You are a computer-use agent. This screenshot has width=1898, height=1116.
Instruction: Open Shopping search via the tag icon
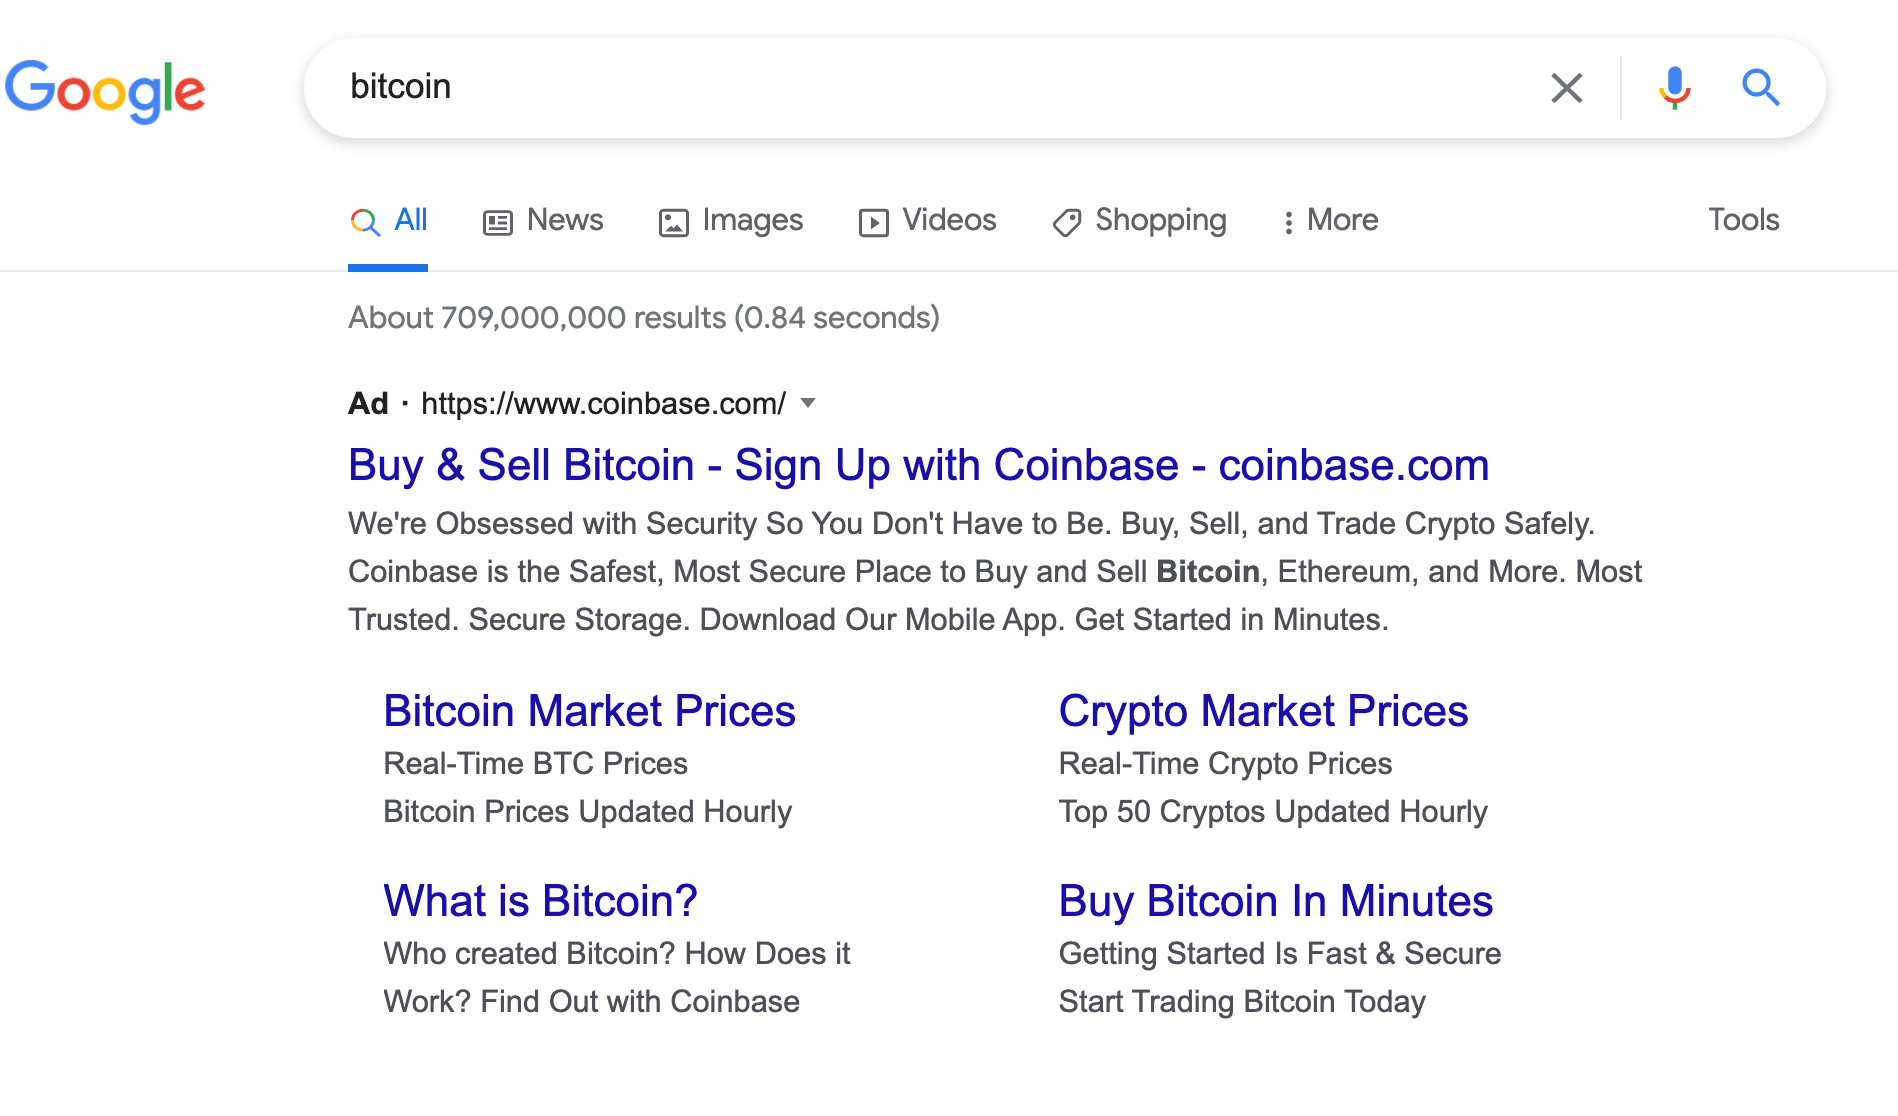pyautogui.click(x=1066, y=221)
